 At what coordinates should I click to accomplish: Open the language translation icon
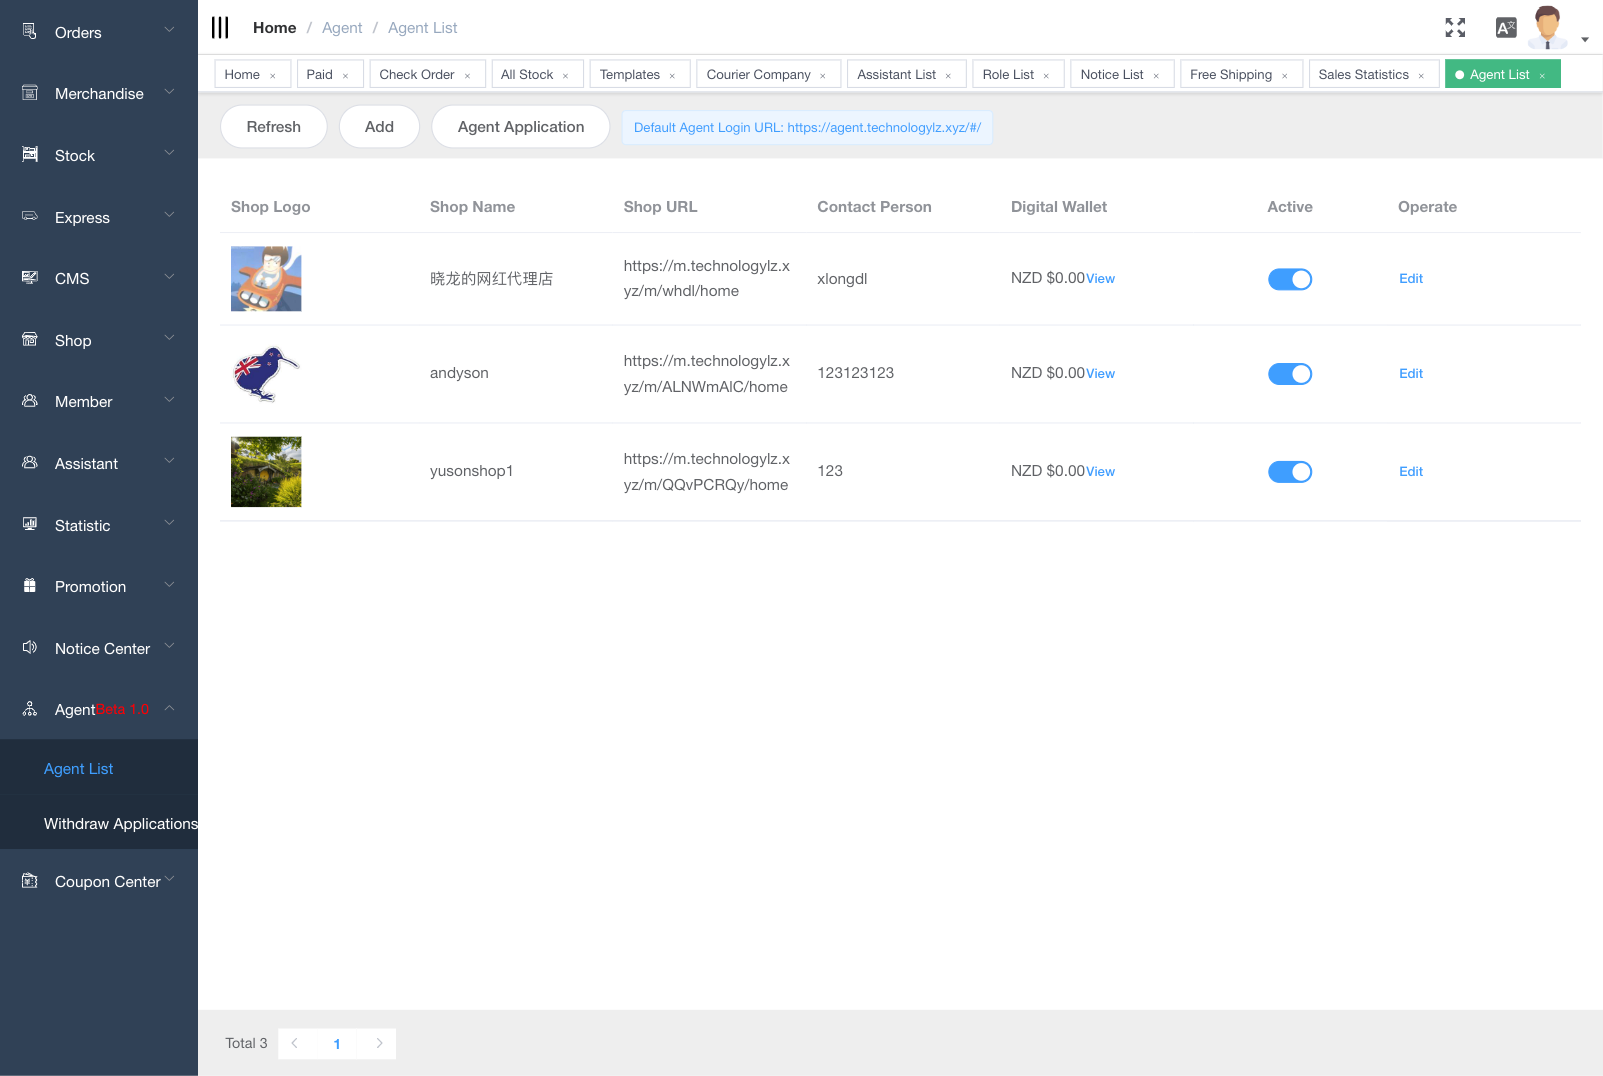(1505, 27)
